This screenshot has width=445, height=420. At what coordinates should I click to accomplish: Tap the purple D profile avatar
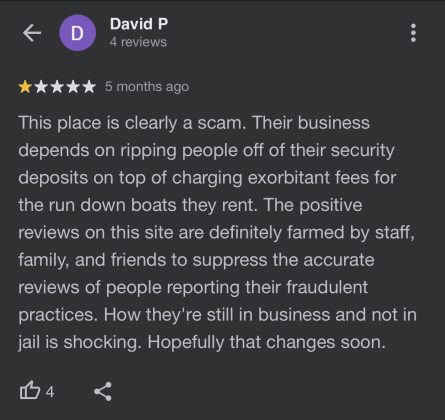(77, 33)
